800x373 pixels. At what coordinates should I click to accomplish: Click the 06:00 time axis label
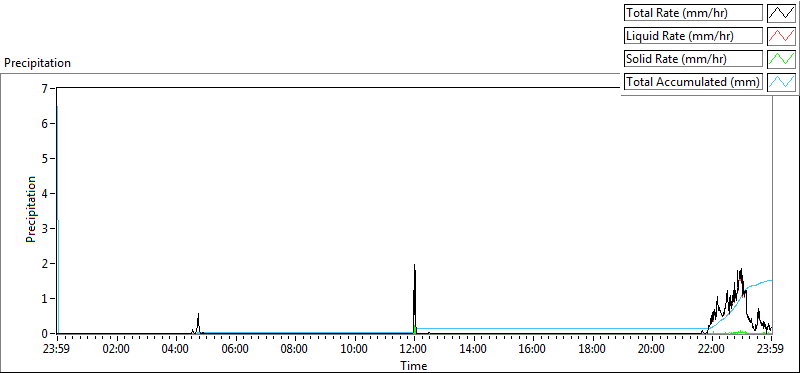click(x=236, y=350)
